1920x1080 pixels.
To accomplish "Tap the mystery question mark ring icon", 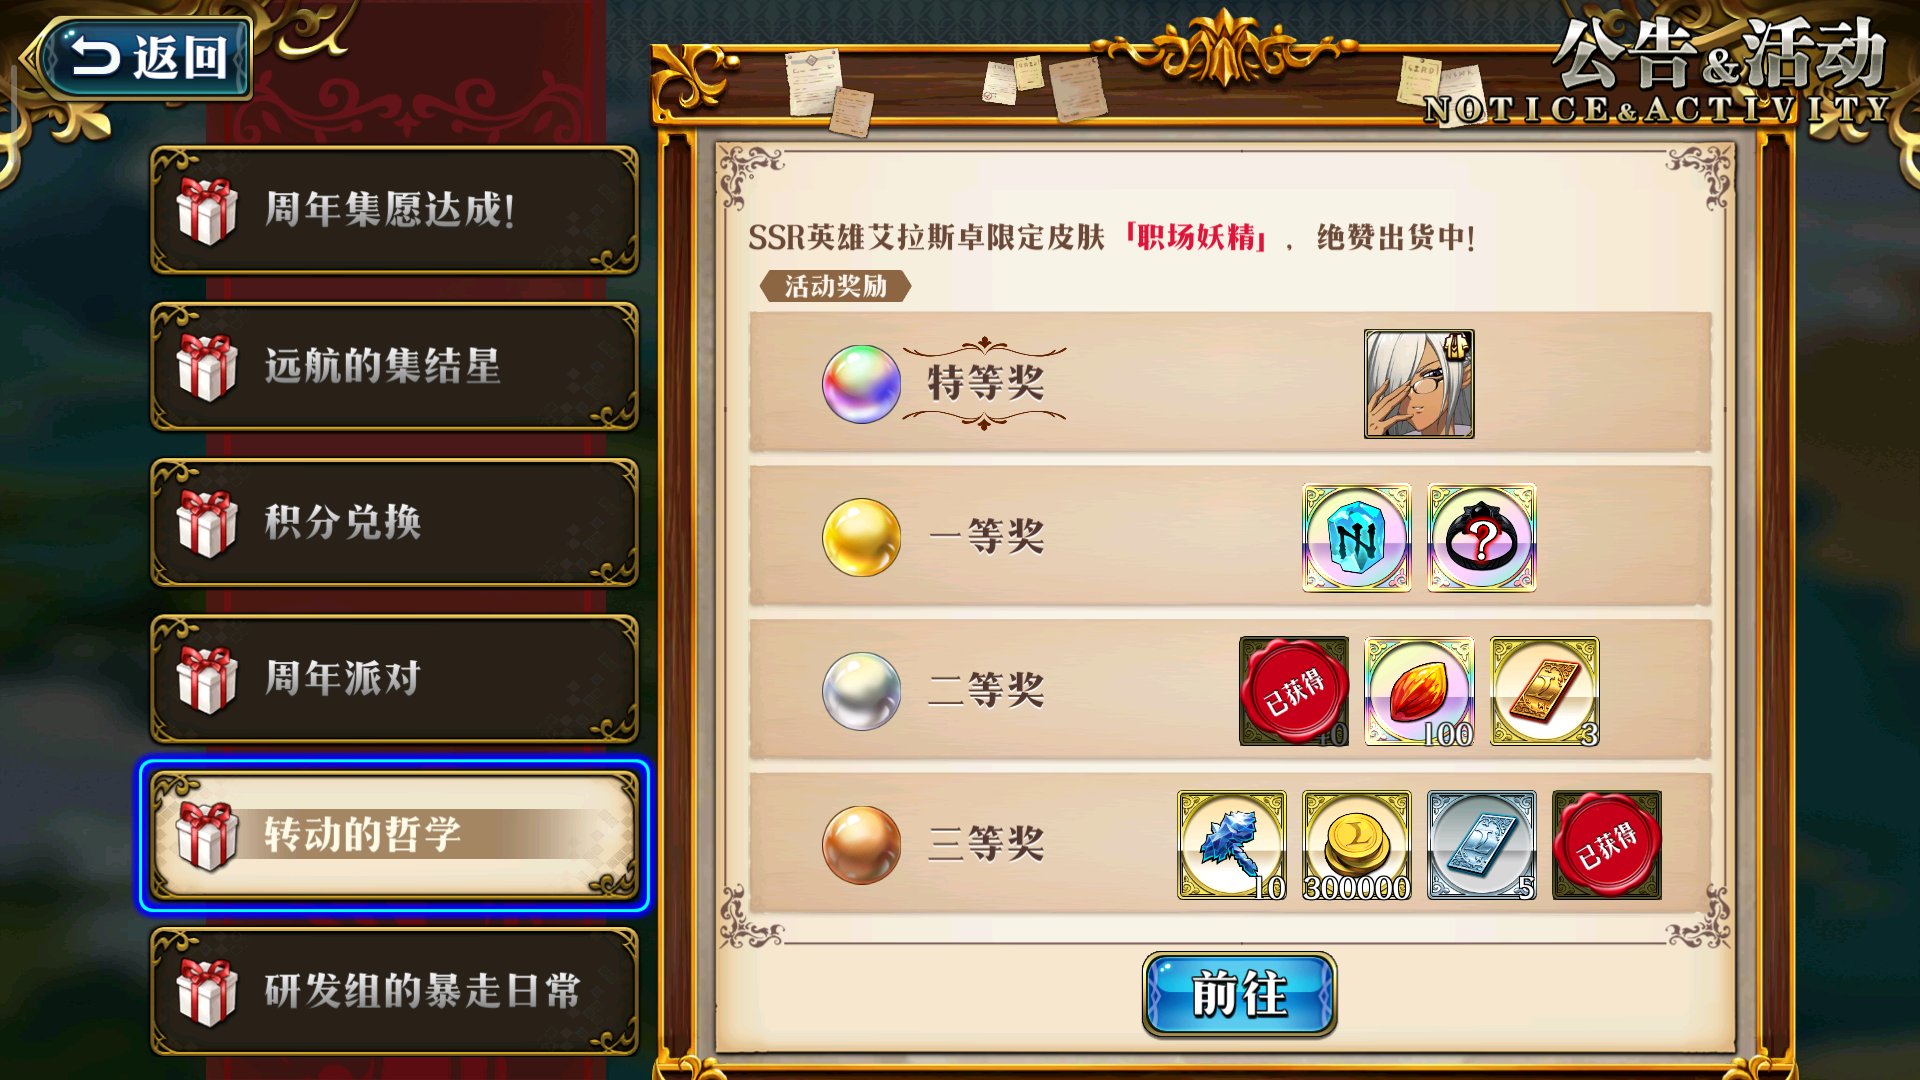I will click(x=1482, y=538).
